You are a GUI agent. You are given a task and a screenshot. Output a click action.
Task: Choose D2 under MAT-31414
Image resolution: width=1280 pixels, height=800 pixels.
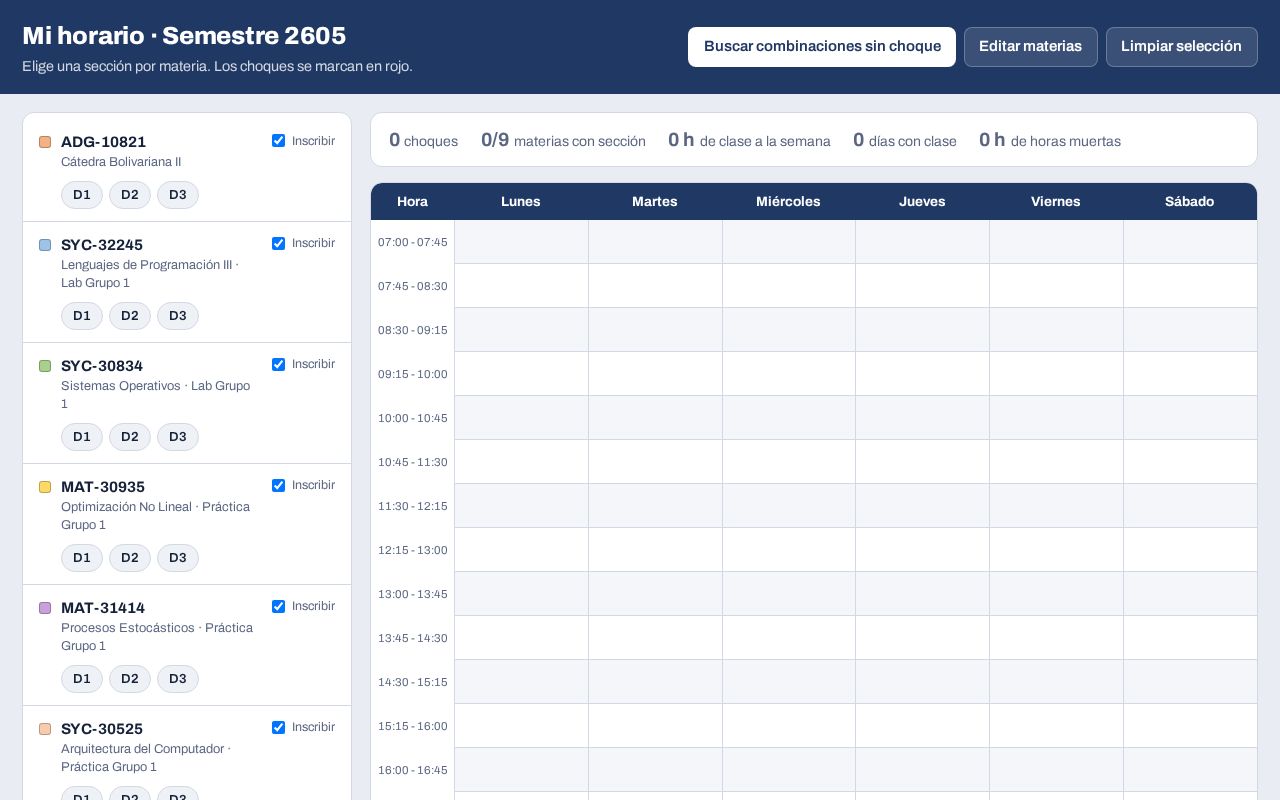pyautogui.click(x=130, y=679)
